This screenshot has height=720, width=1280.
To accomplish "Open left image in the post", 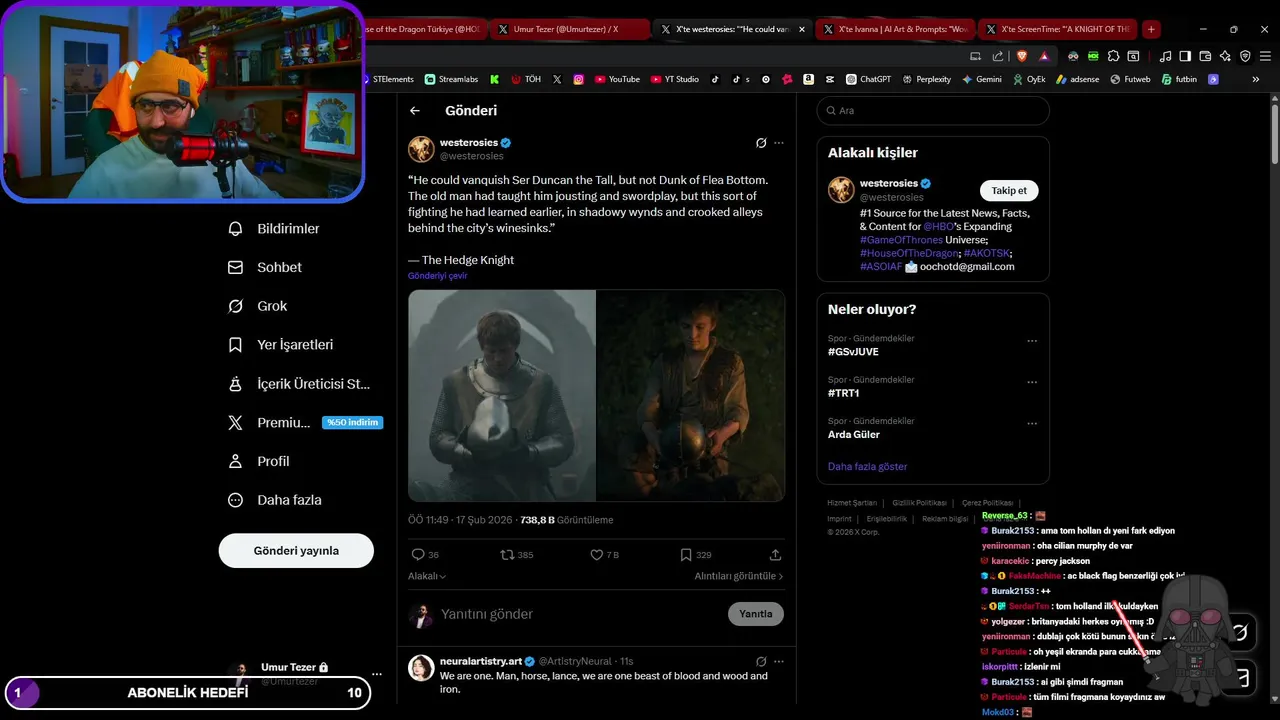I will (502, 396).
